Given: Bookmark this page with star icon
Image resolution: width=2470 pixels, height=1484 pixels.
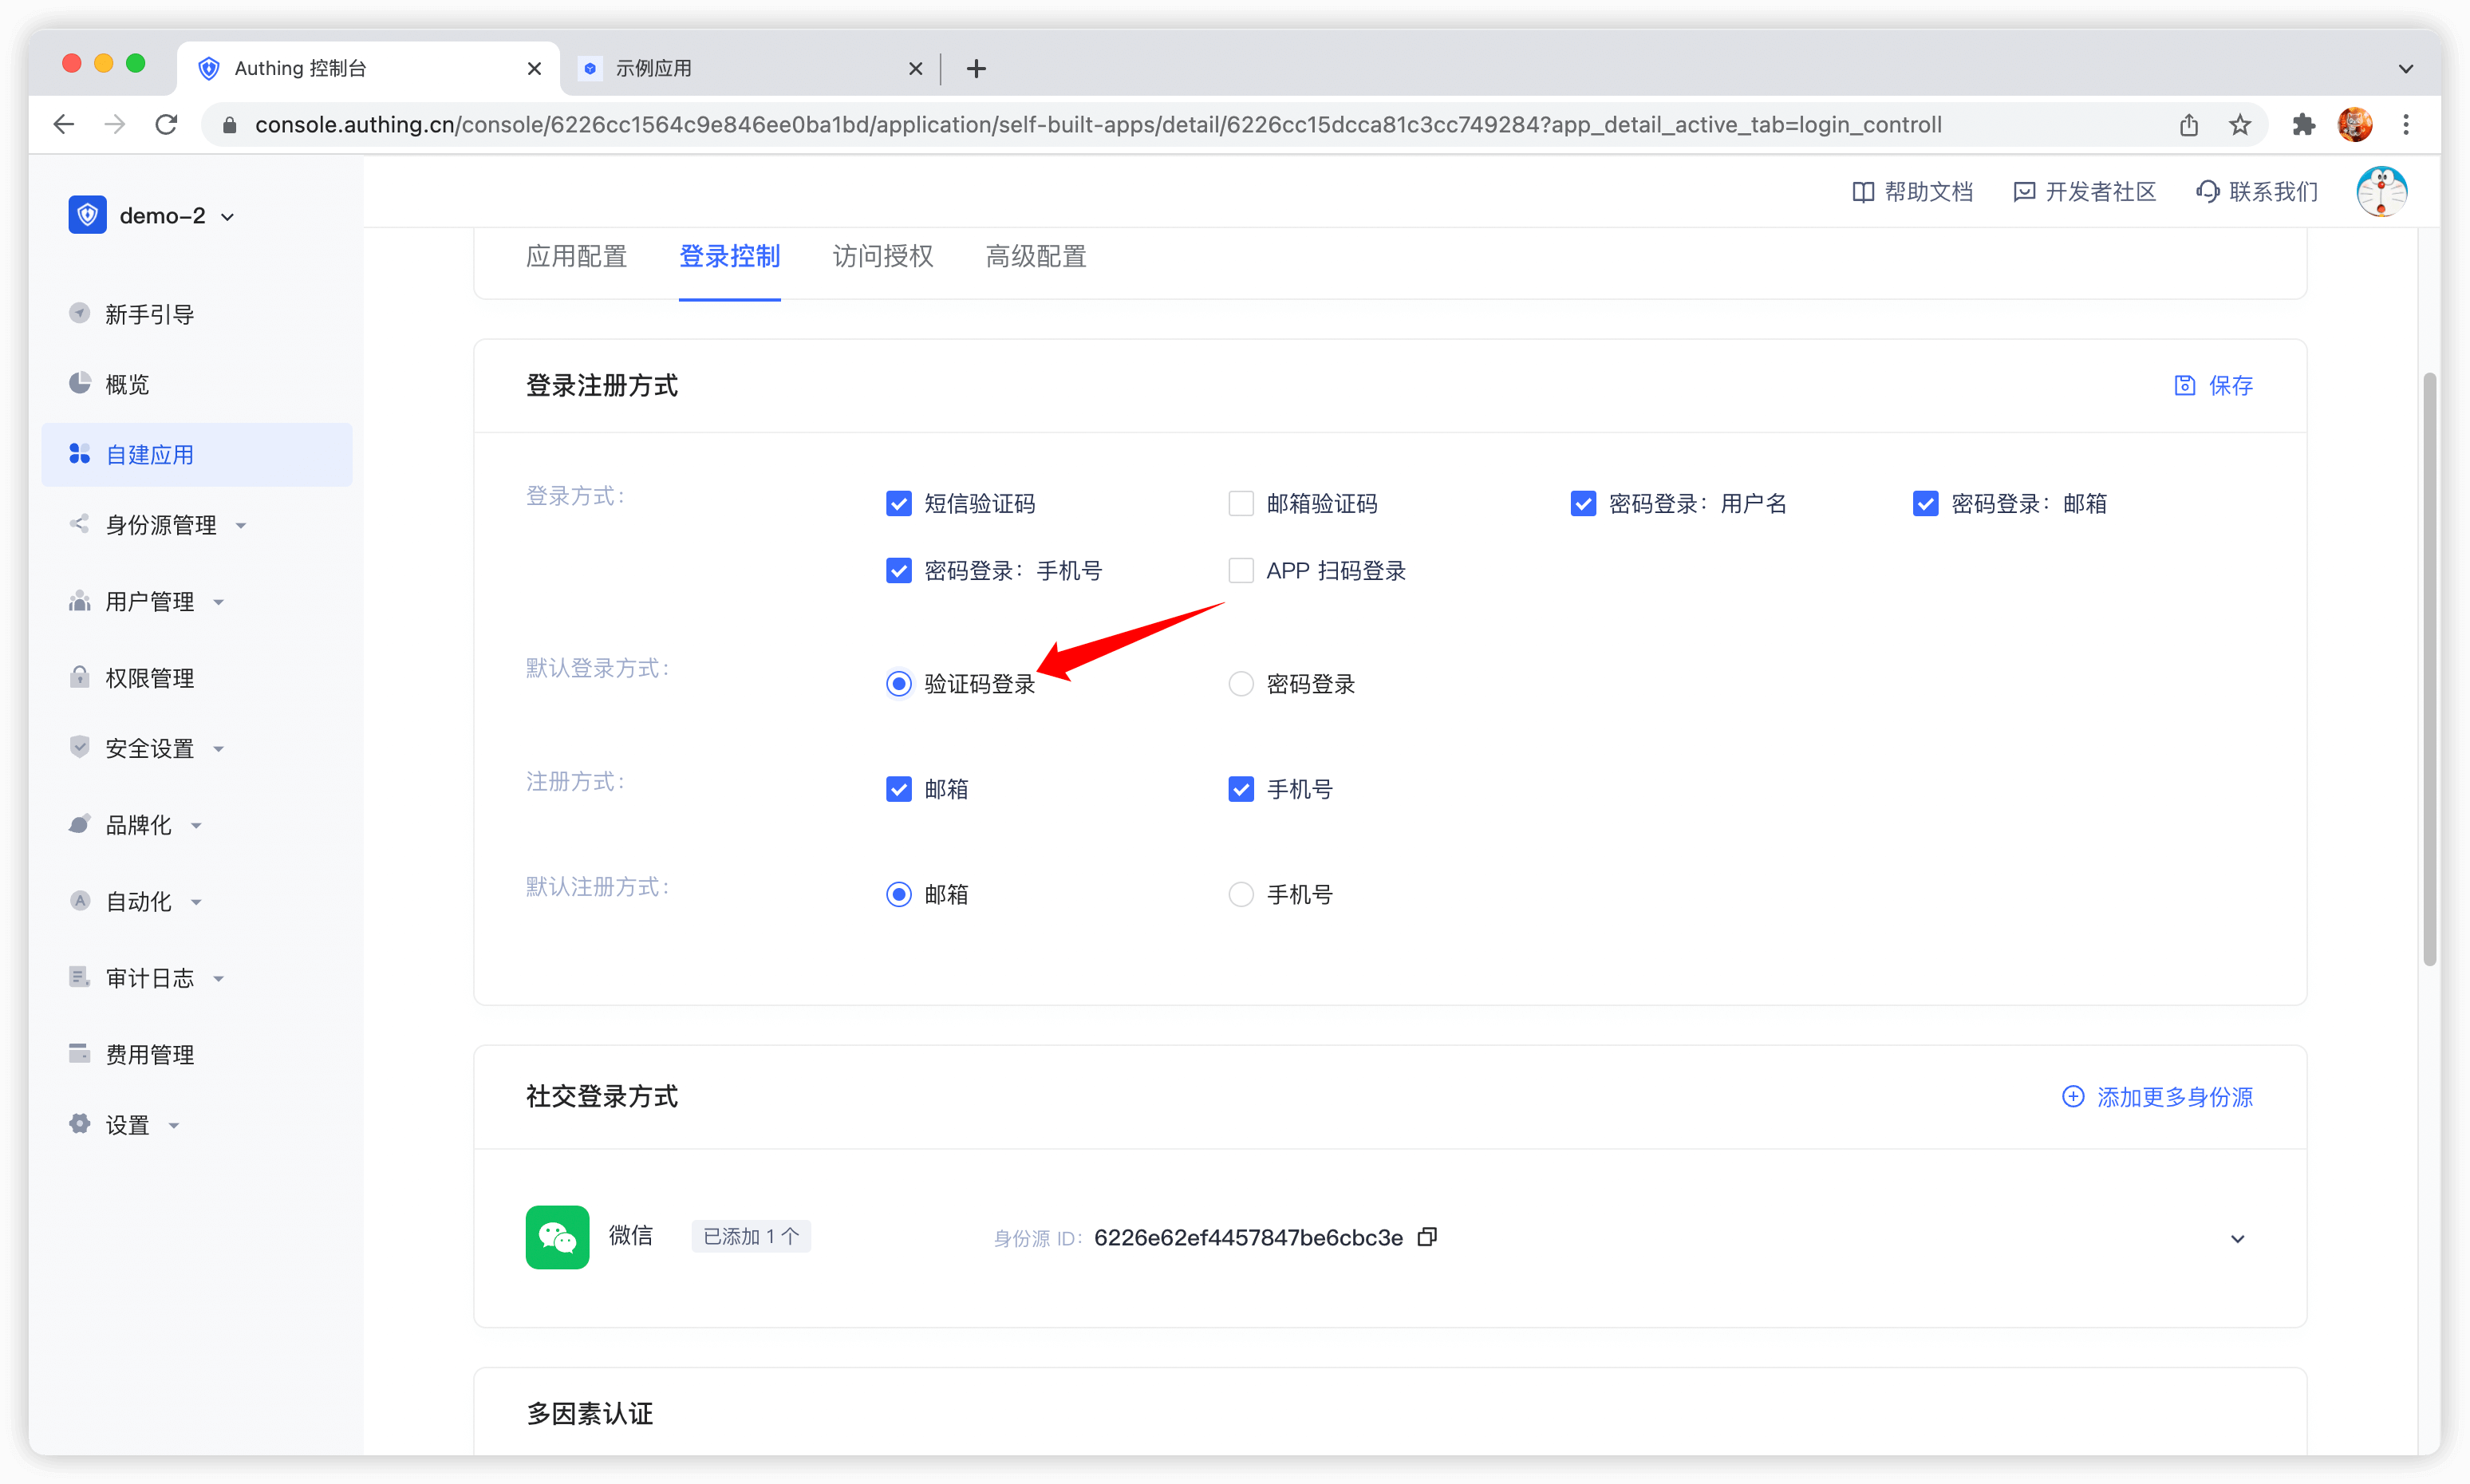Looking at the screenshot, I should coord(2240,124).
